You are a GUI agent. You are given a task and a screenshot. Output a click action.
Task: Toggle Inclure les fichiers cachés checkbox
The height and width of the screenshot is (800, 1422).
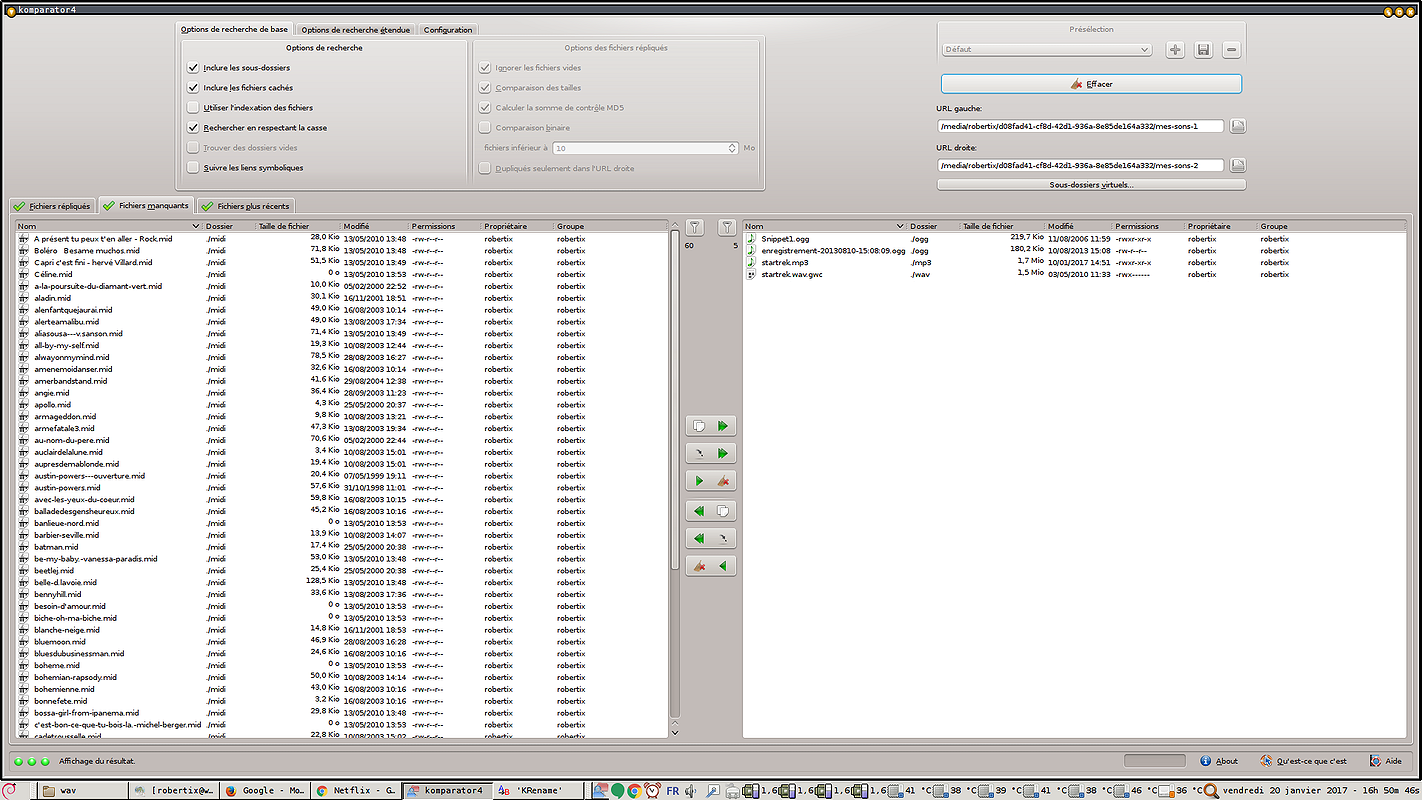(194, 88)
